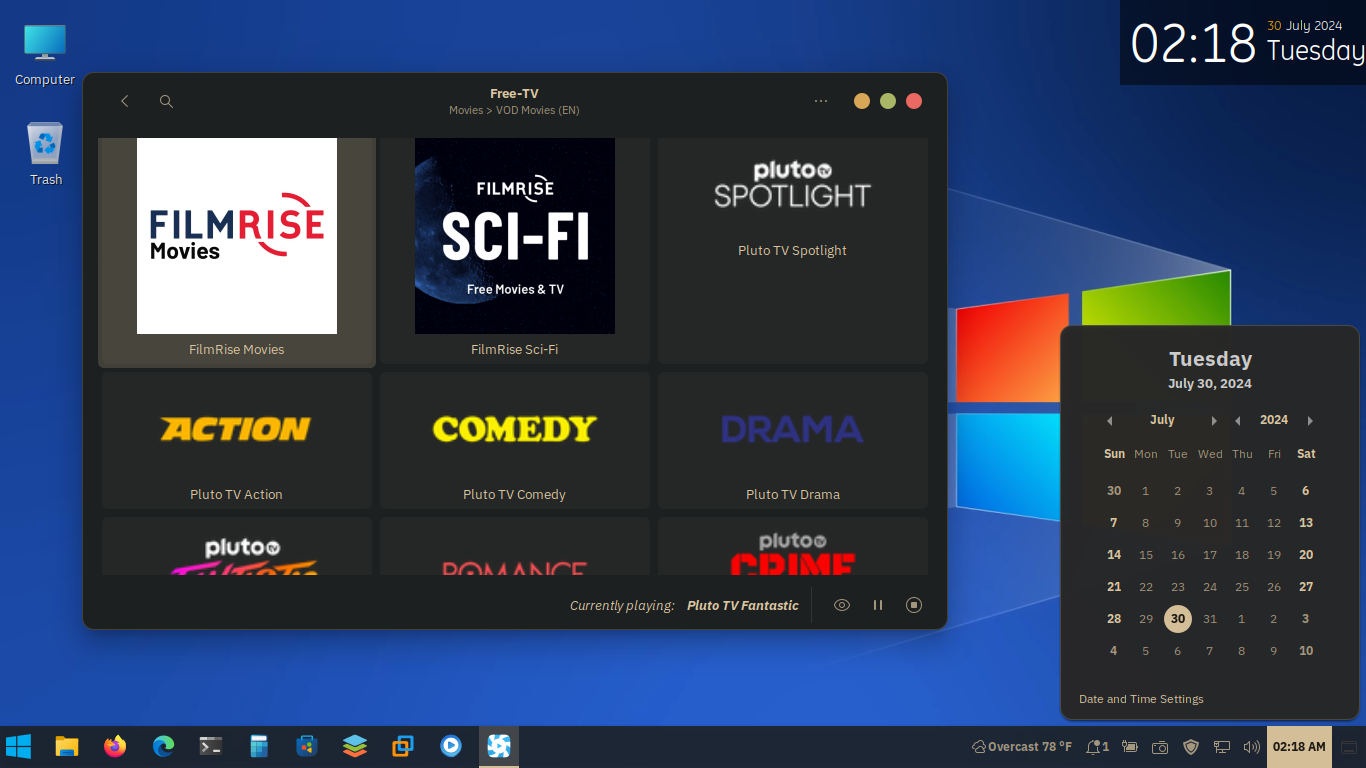This screenshot has height=768, width=1366.
Task: Open the Pluto TV Drama channel
Action: click(x=793, y=441)
